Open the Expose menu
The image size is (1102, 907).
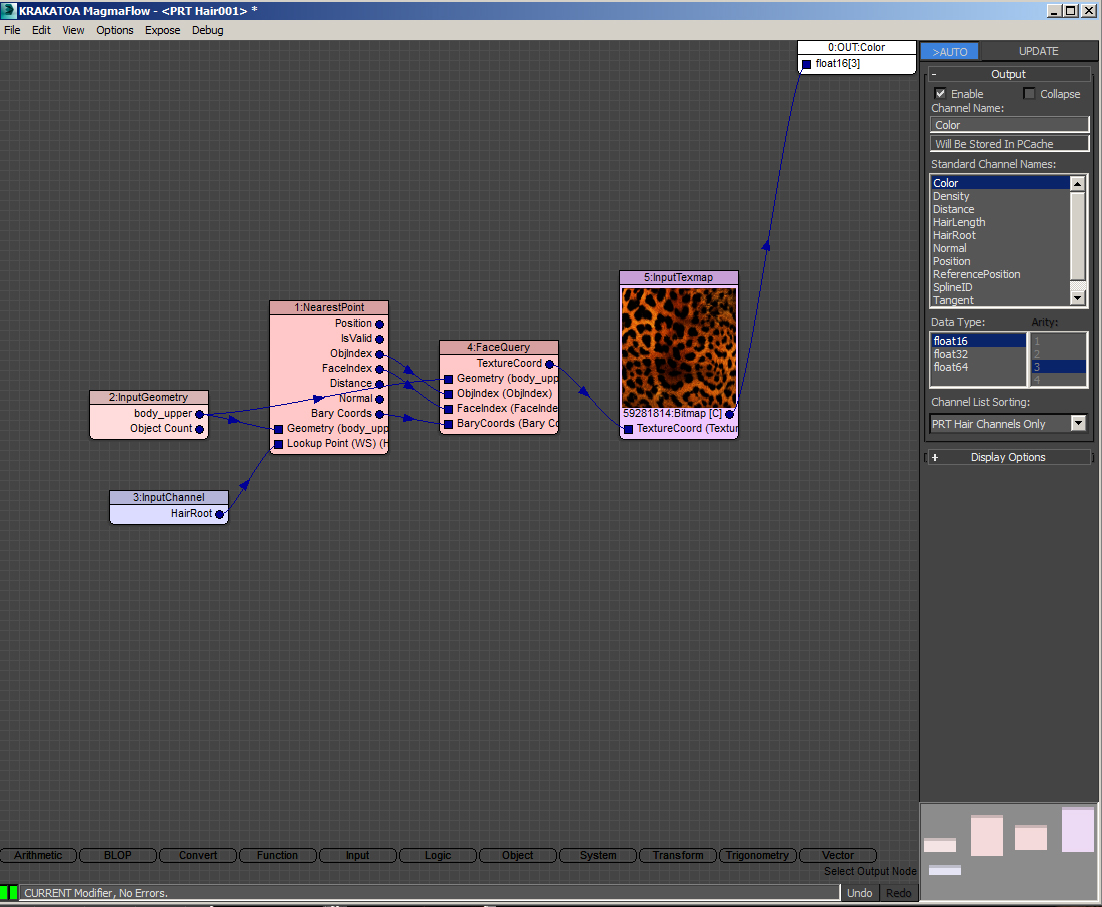coord(162,30)
